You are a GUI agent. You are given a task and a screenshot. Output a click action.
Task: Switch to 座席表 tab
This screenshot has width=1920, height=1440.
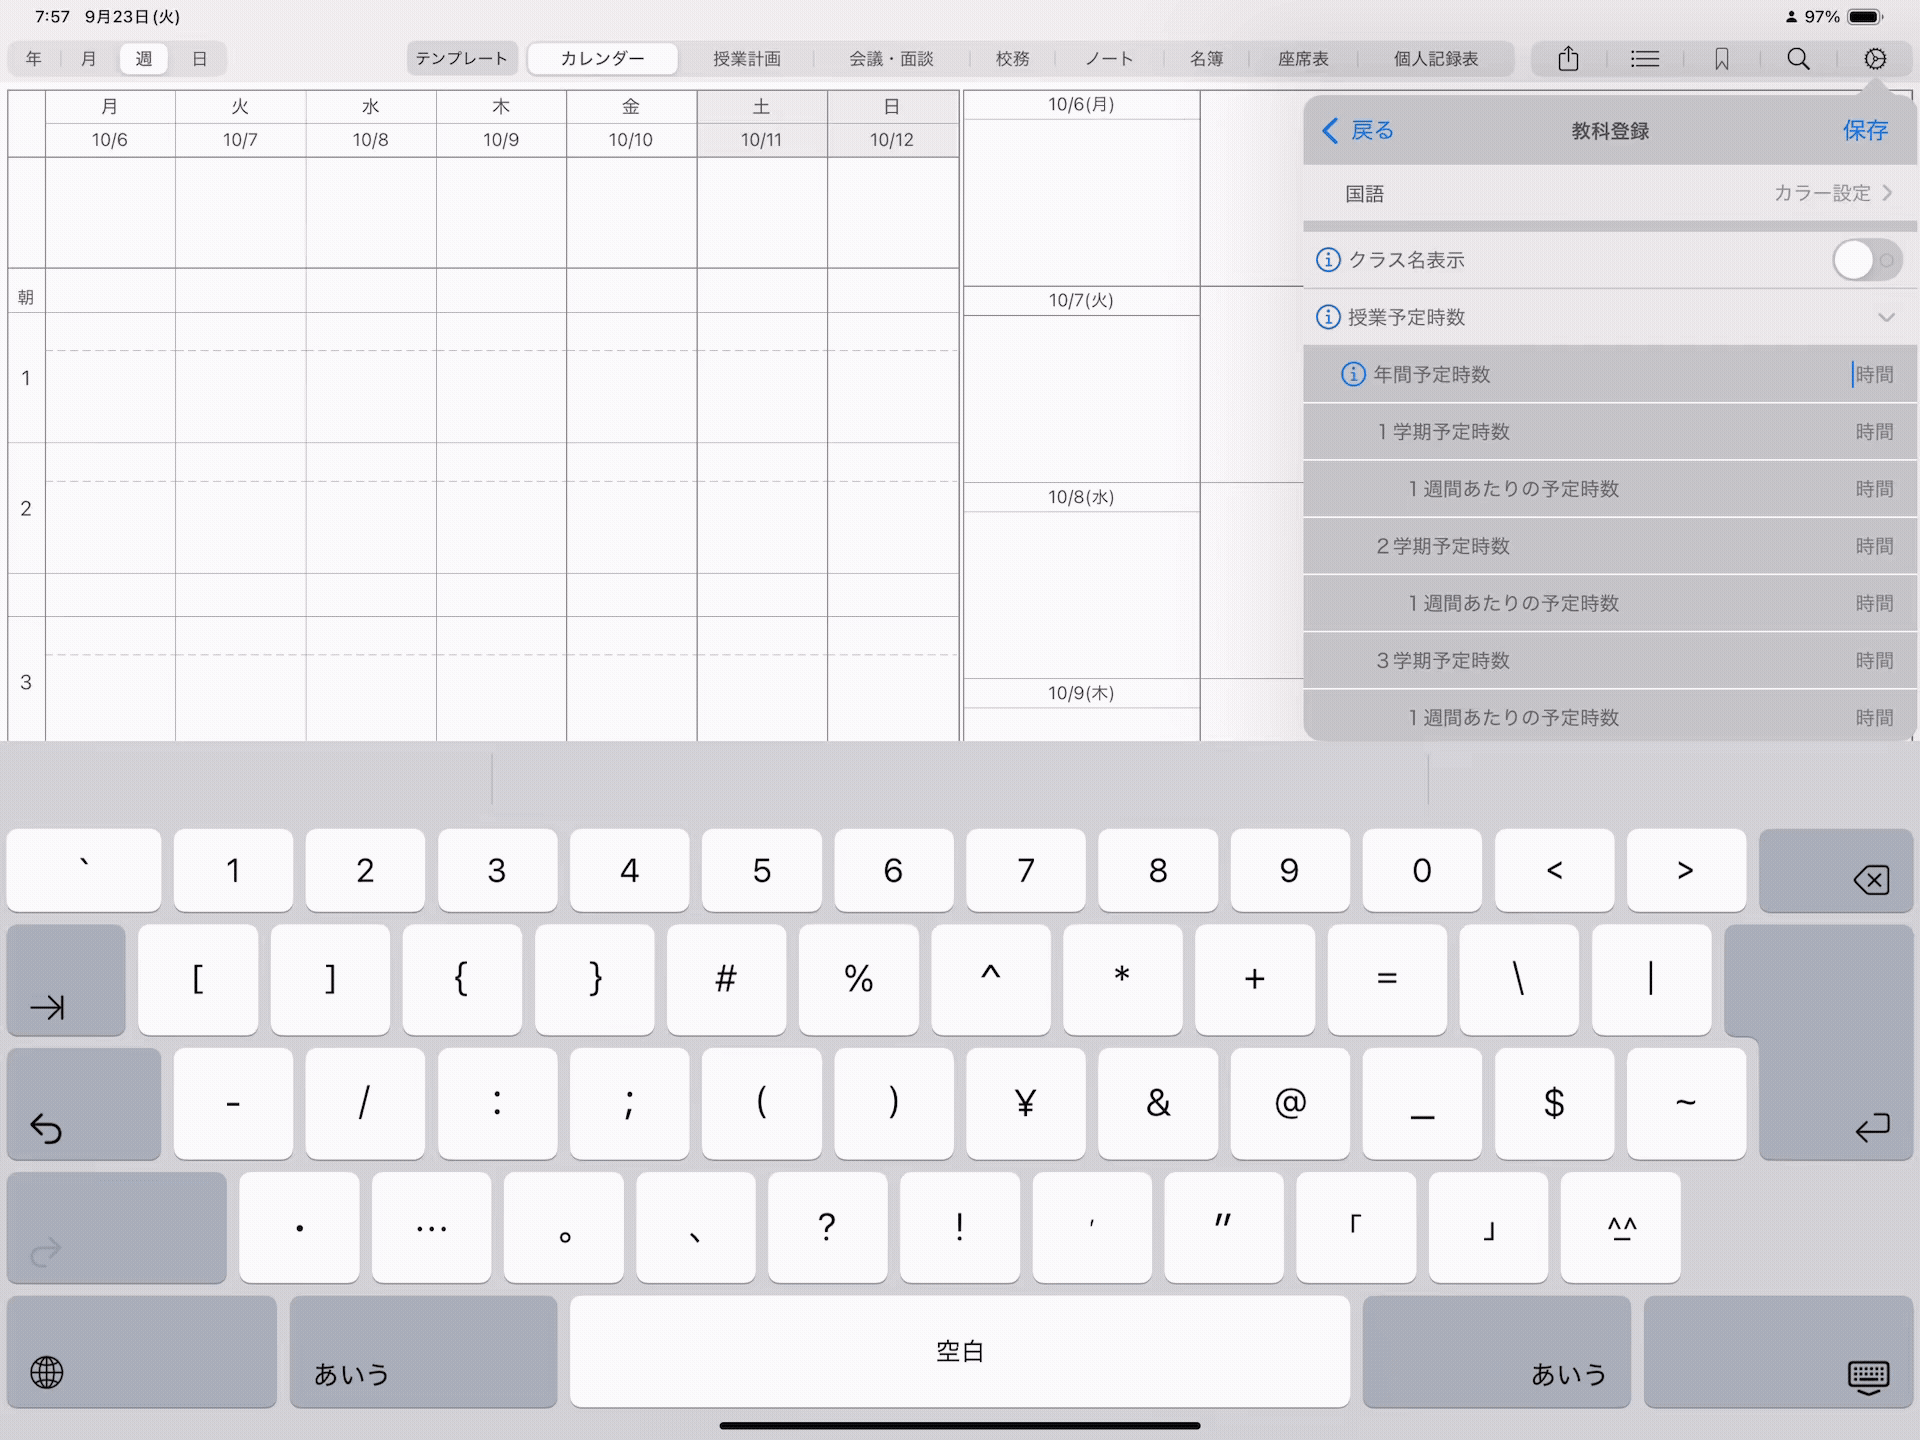click(1302, 59)
